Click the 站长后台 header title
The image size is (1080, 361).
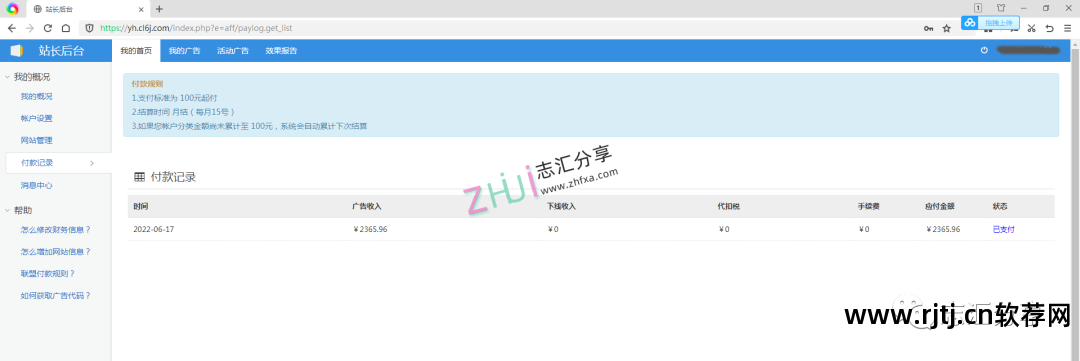[61, 50]
